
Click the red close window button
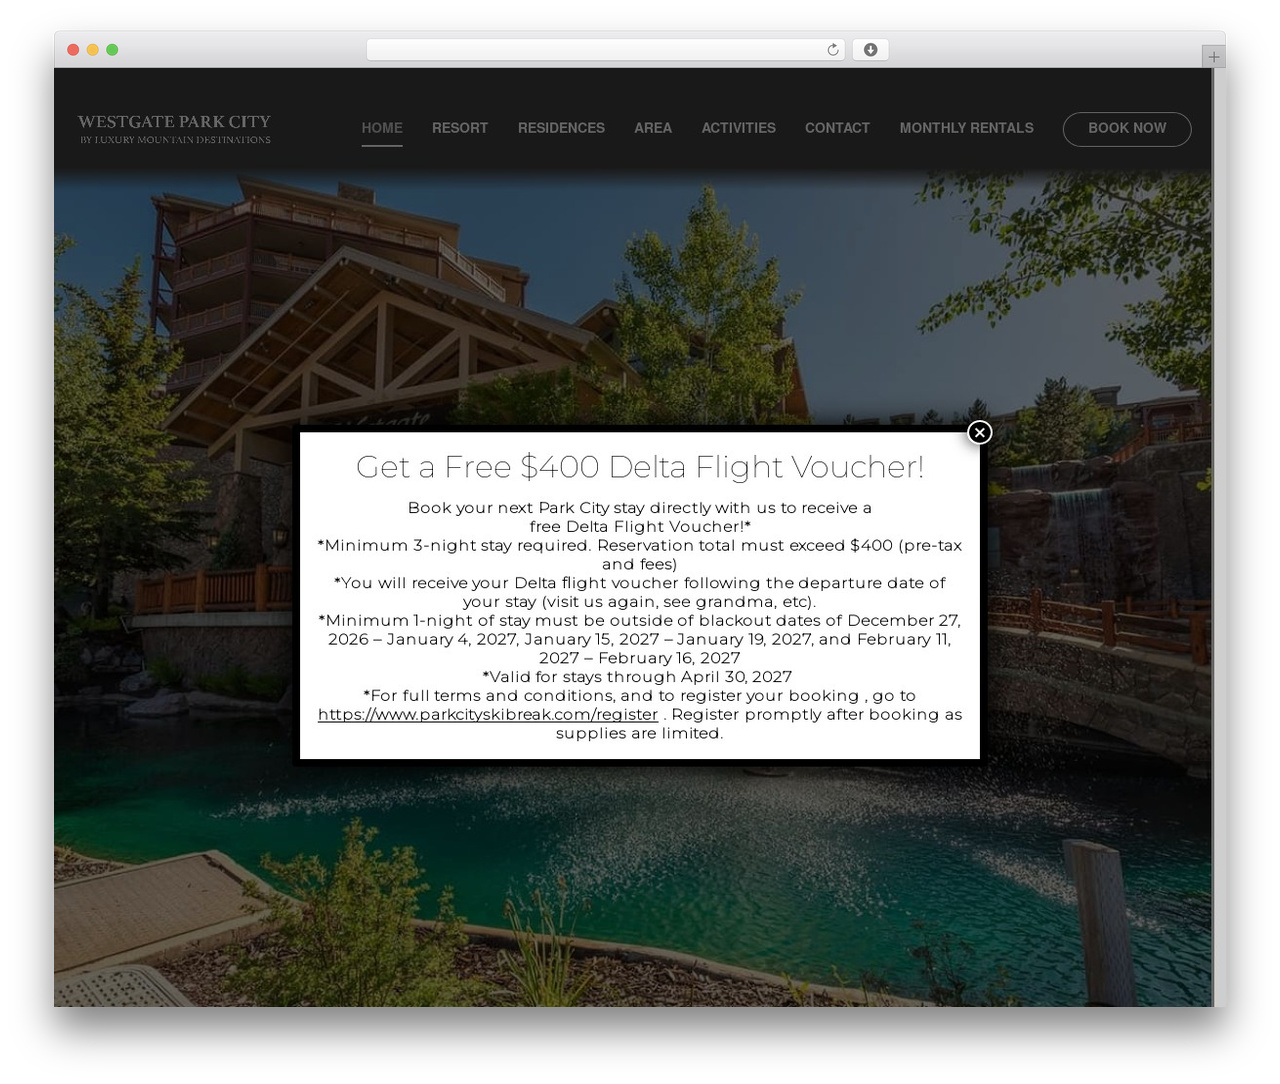point(73,50)
